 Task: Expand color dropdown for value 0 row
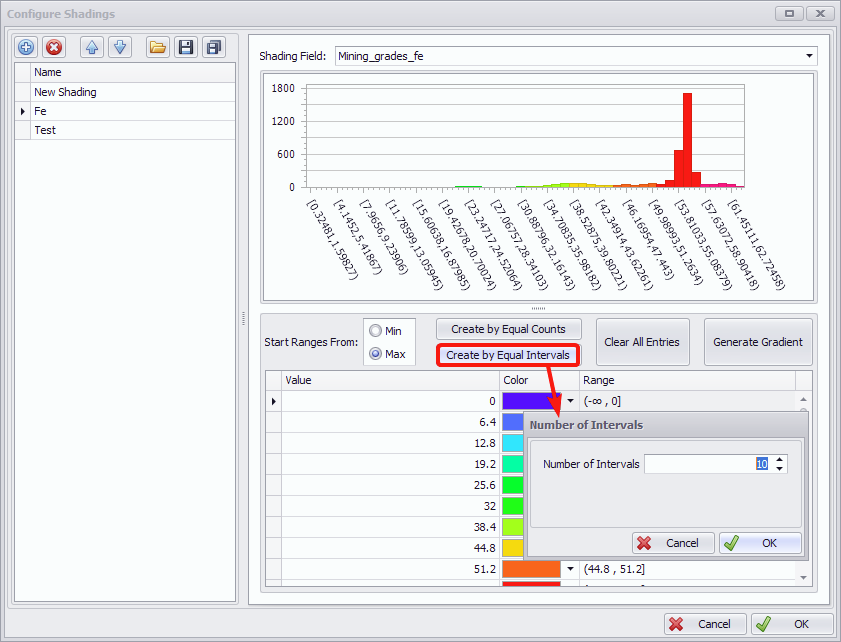(x=570, y=401)
